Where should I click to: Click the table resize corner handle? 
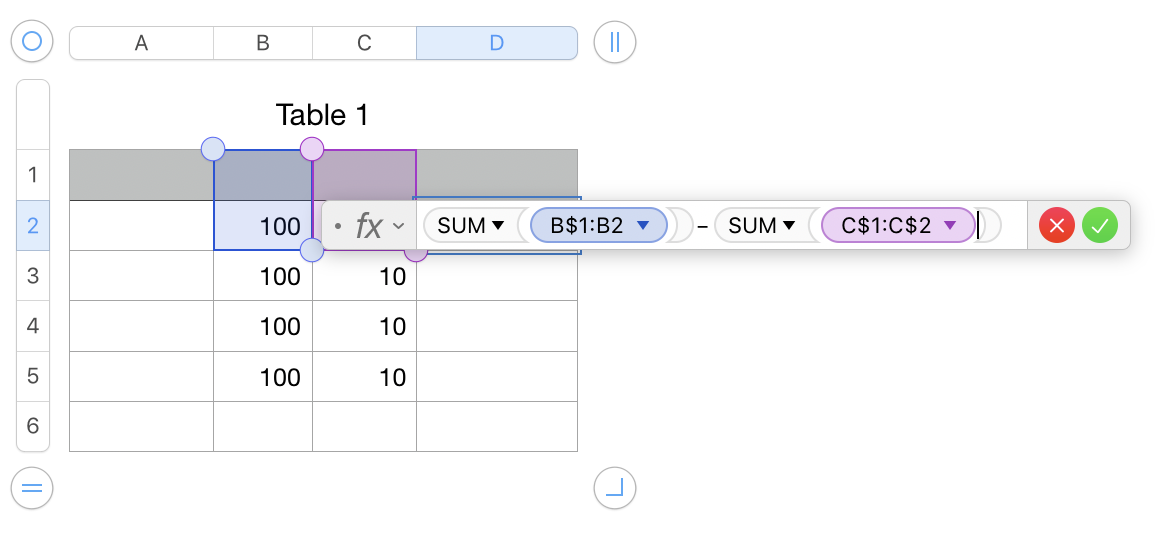[x=615, y=488]
